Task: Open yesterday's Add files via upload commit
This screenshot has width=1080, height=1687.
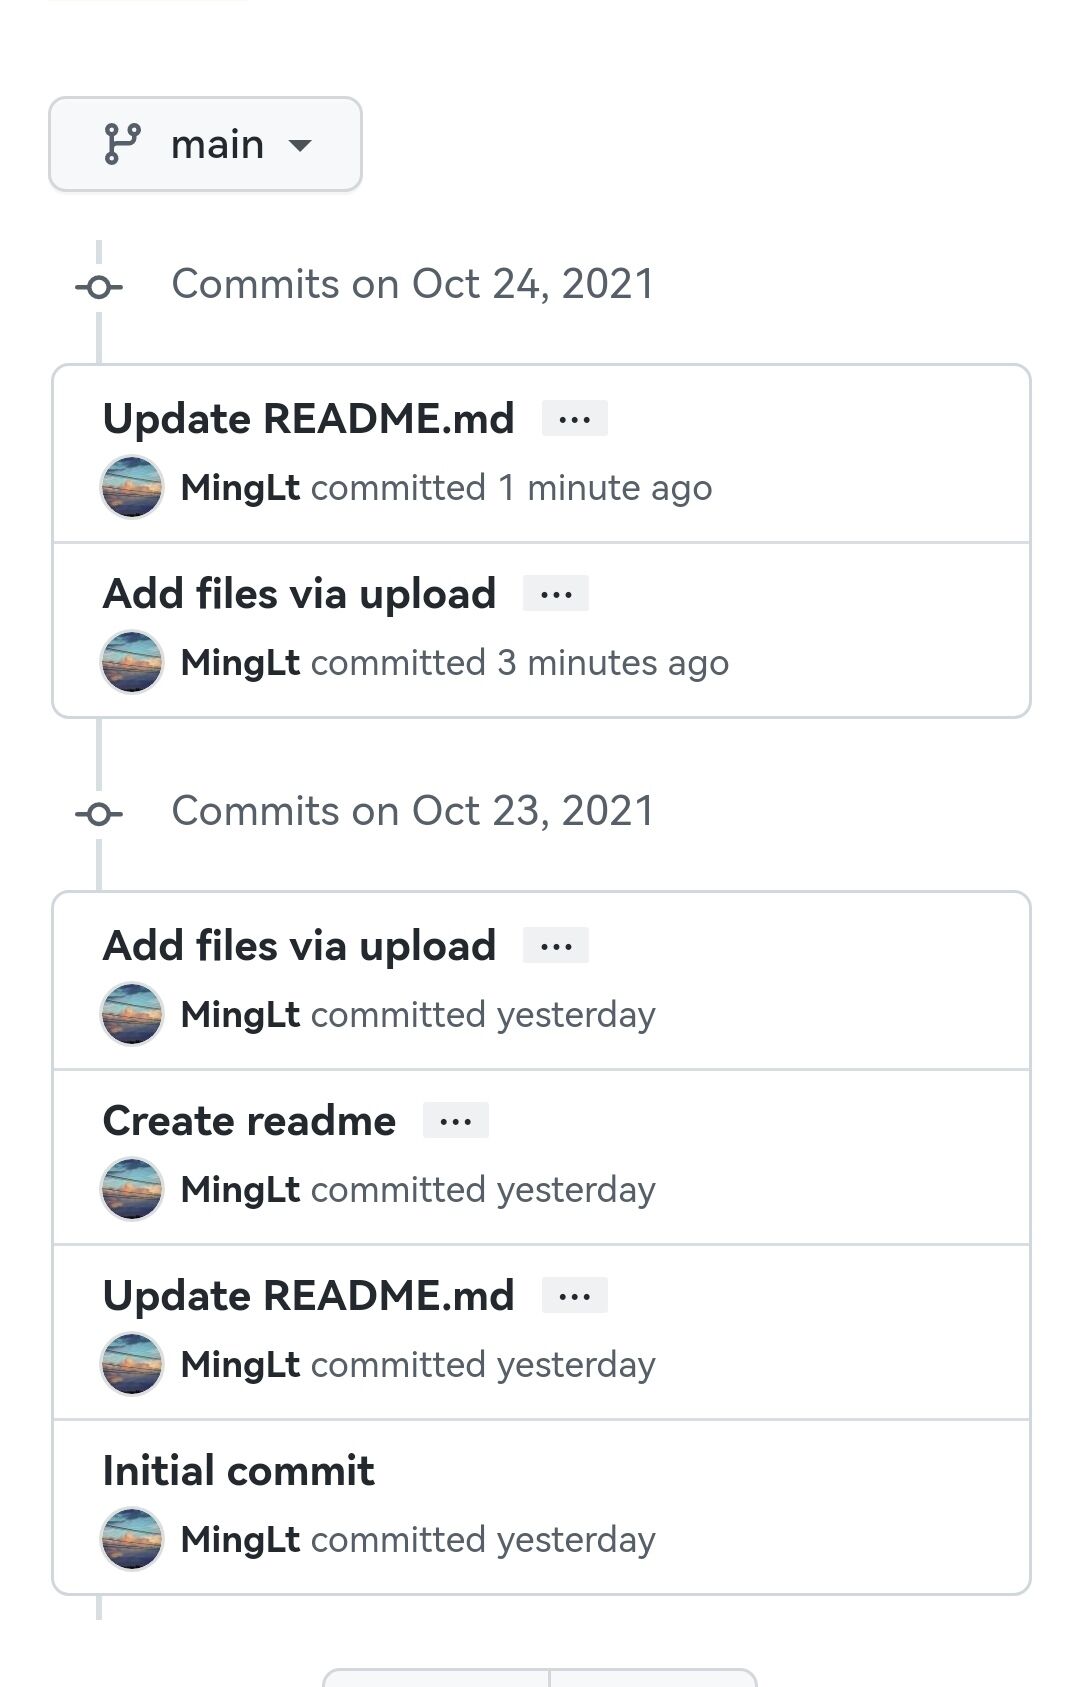Action: [x=299, y=946]
